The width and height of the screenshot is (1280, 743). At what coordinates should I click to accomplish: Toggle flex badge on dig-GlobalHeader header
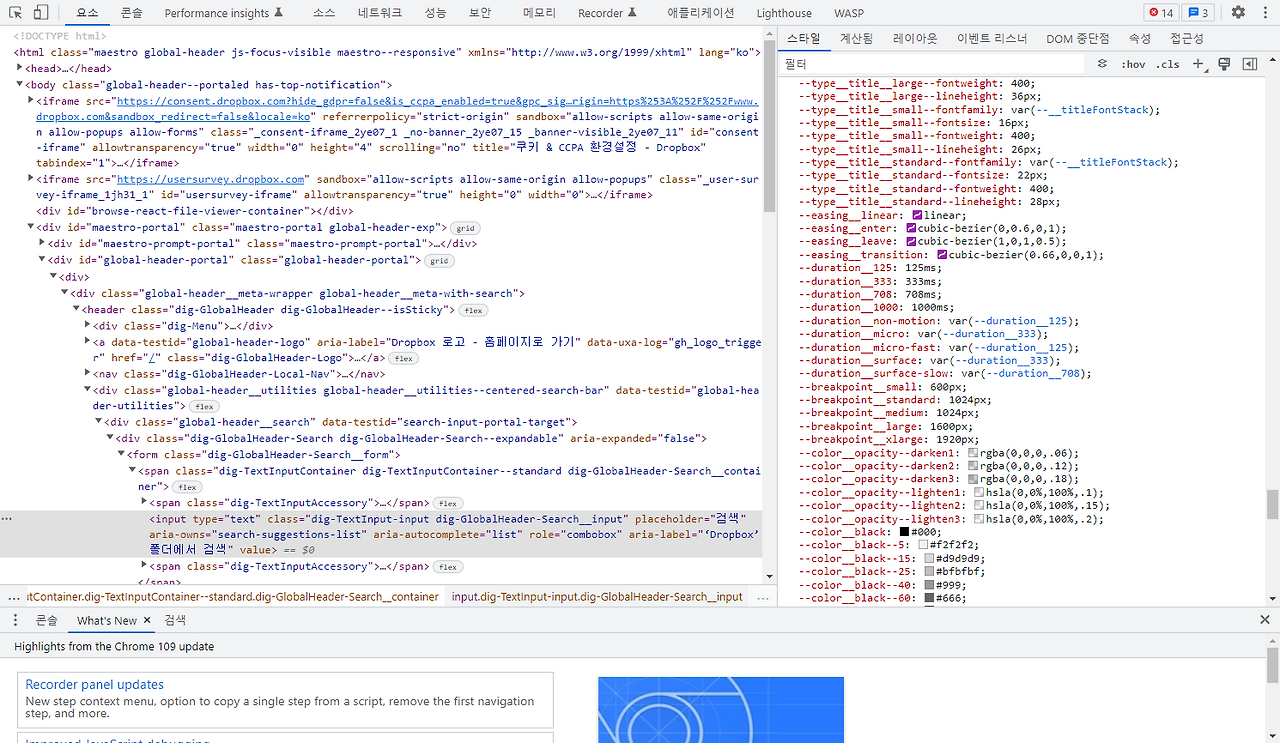tap(473, 310)
